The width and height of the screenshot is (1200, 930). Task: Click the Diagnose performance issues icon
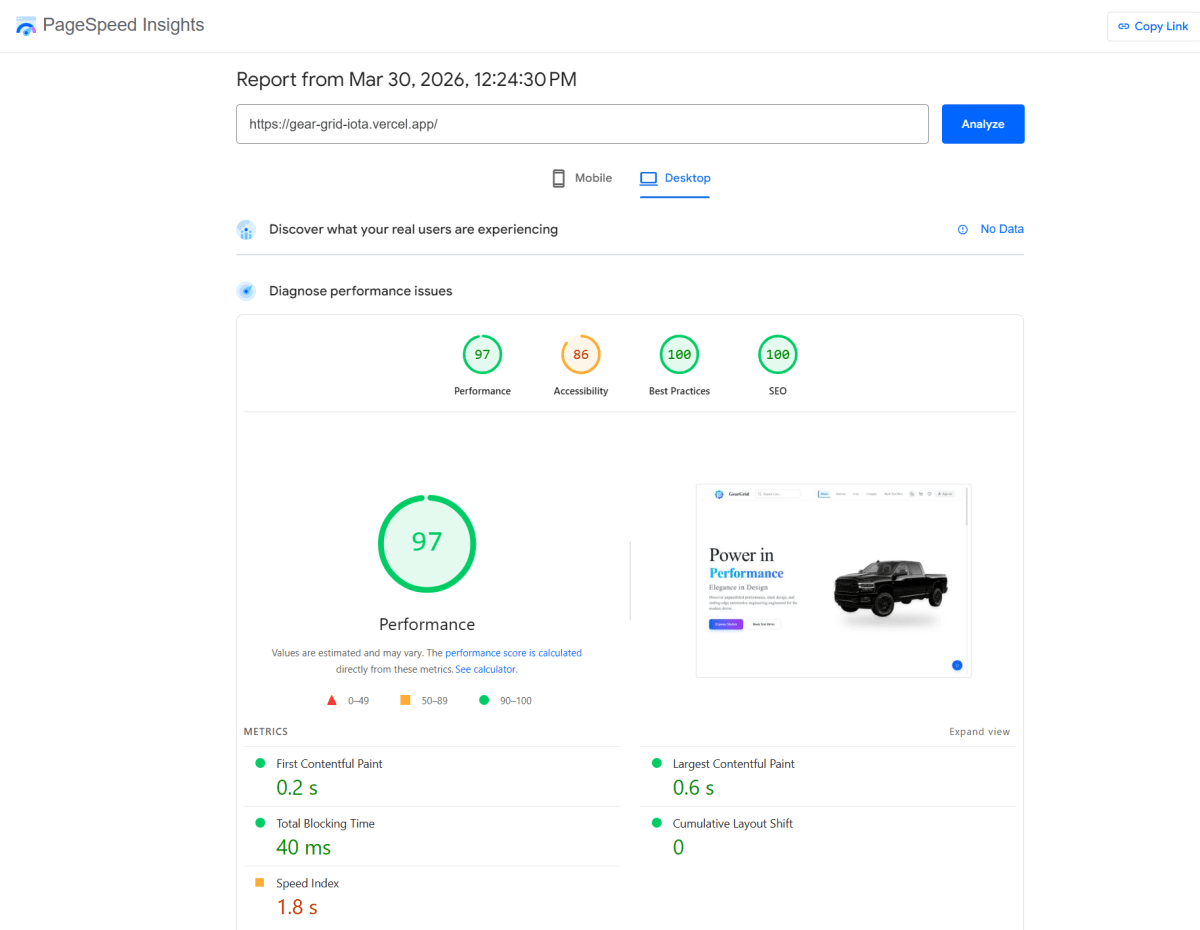[x=246, y=291]
